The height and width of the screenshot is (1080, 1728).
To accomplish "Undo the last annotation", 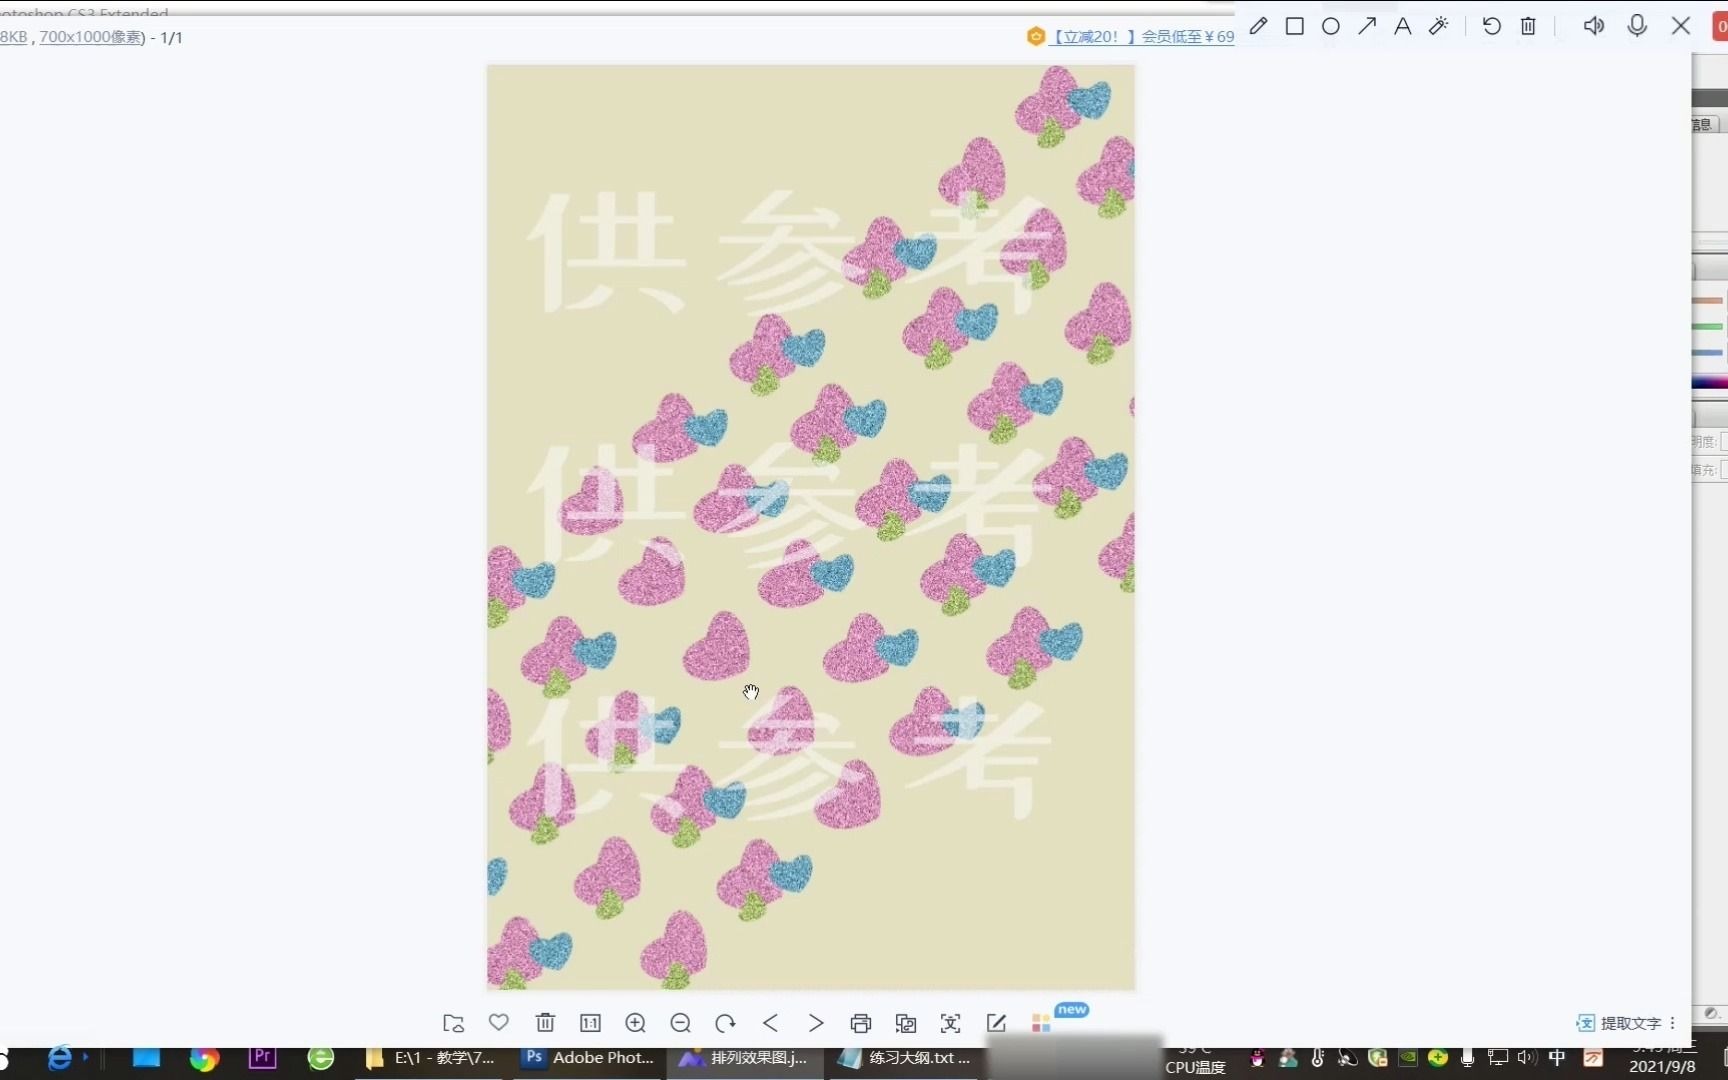I will pos(1491,26).
